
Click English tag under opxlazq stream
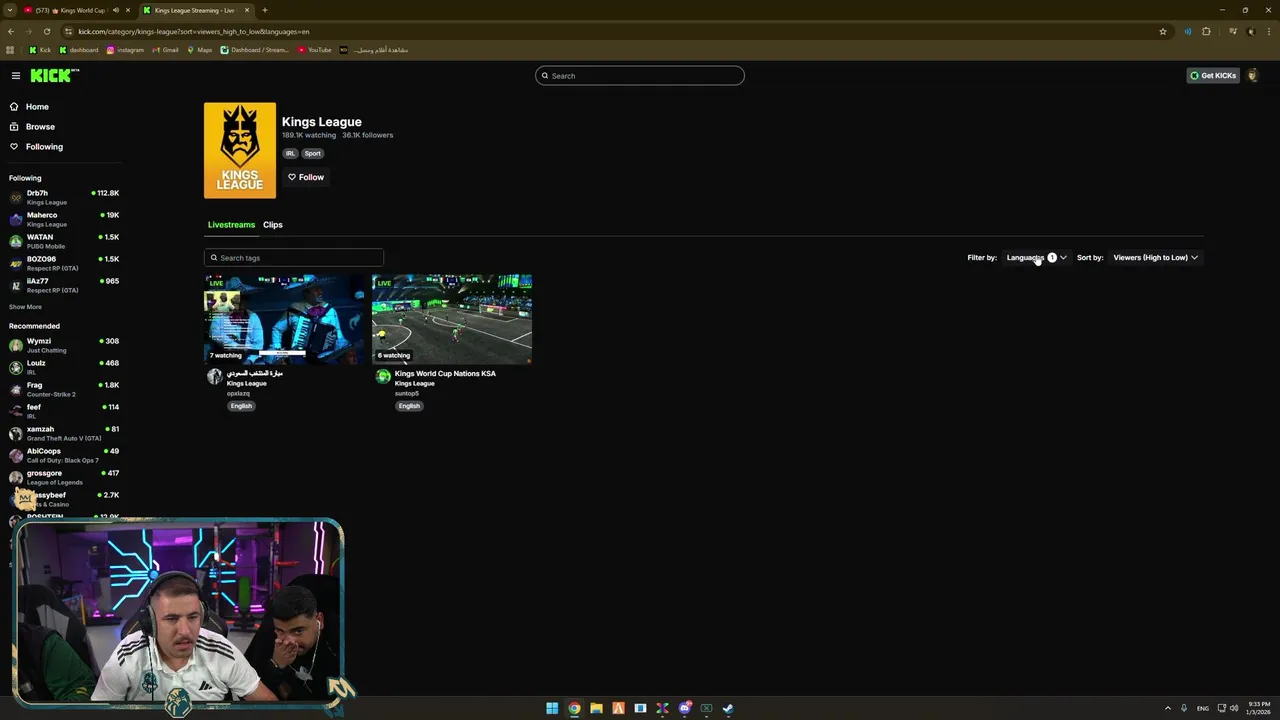(x=241, y=406)
